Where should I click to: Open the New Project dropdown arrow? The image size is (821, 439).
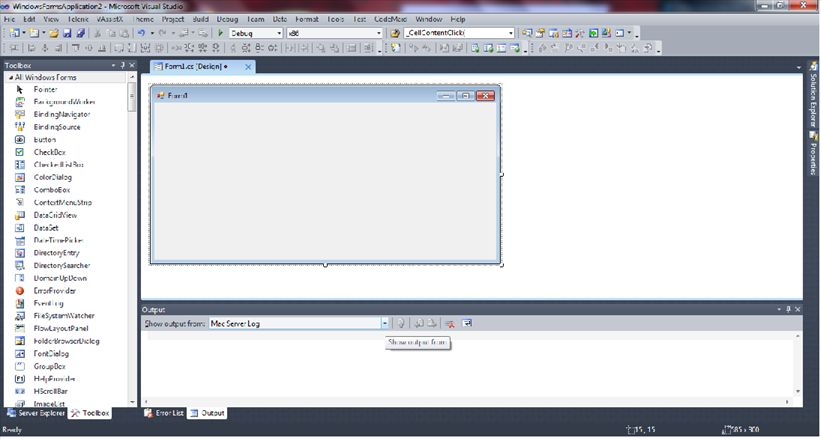tap(24, 33)
